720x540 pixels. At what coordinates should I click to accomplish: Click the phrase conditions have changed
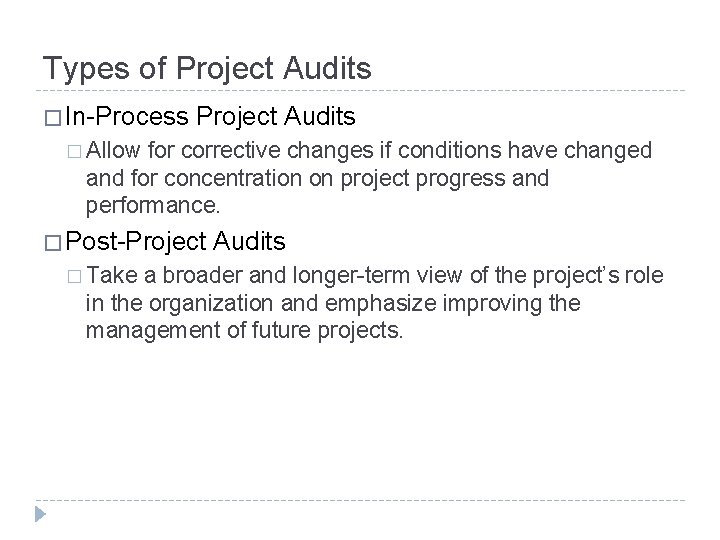[525, 151]
